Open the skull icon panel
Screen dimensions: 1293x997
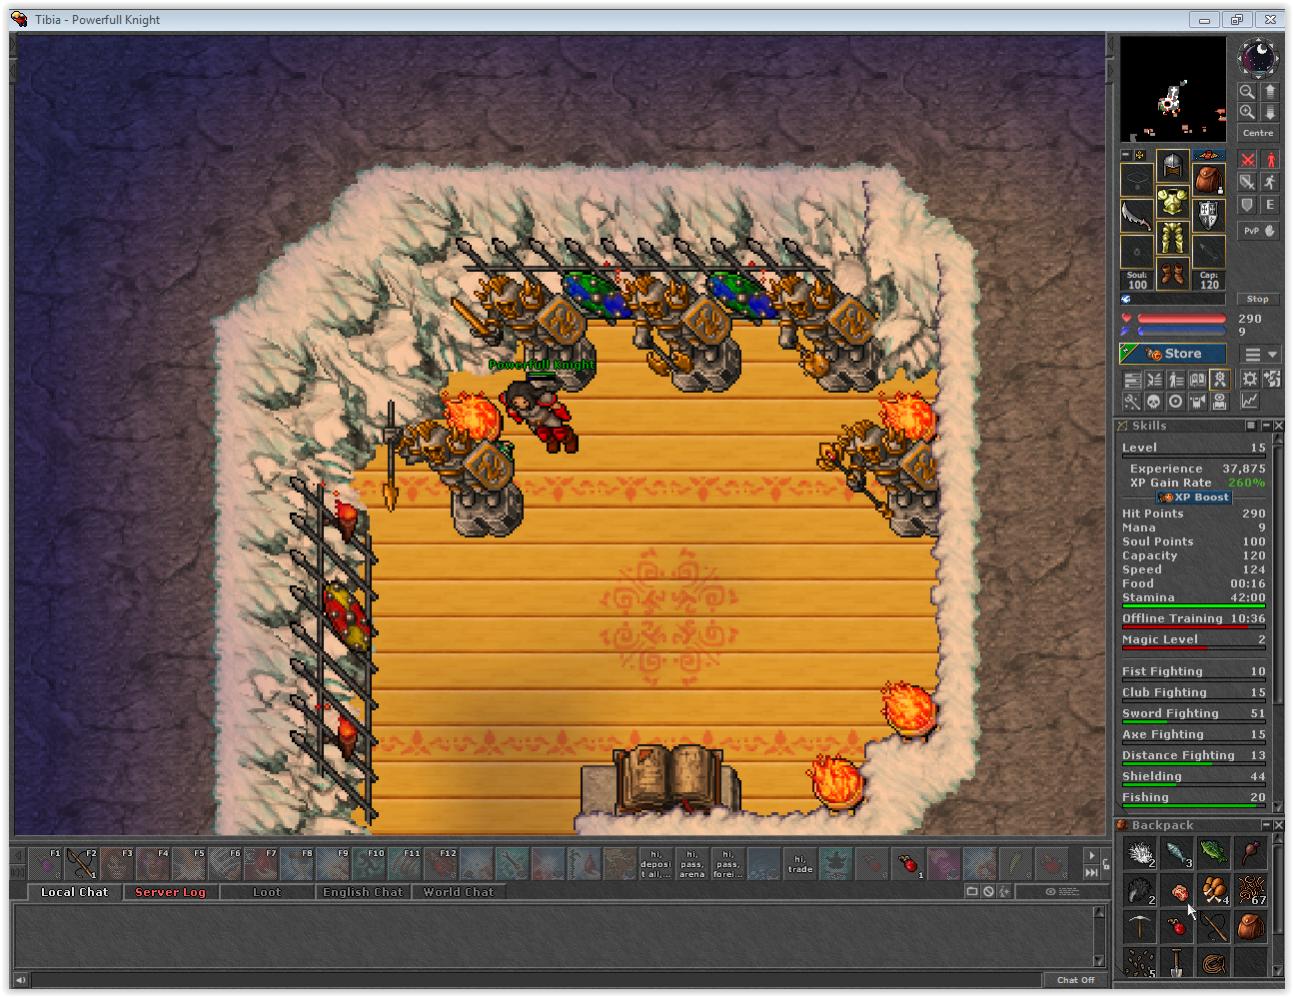[1153, 402]
